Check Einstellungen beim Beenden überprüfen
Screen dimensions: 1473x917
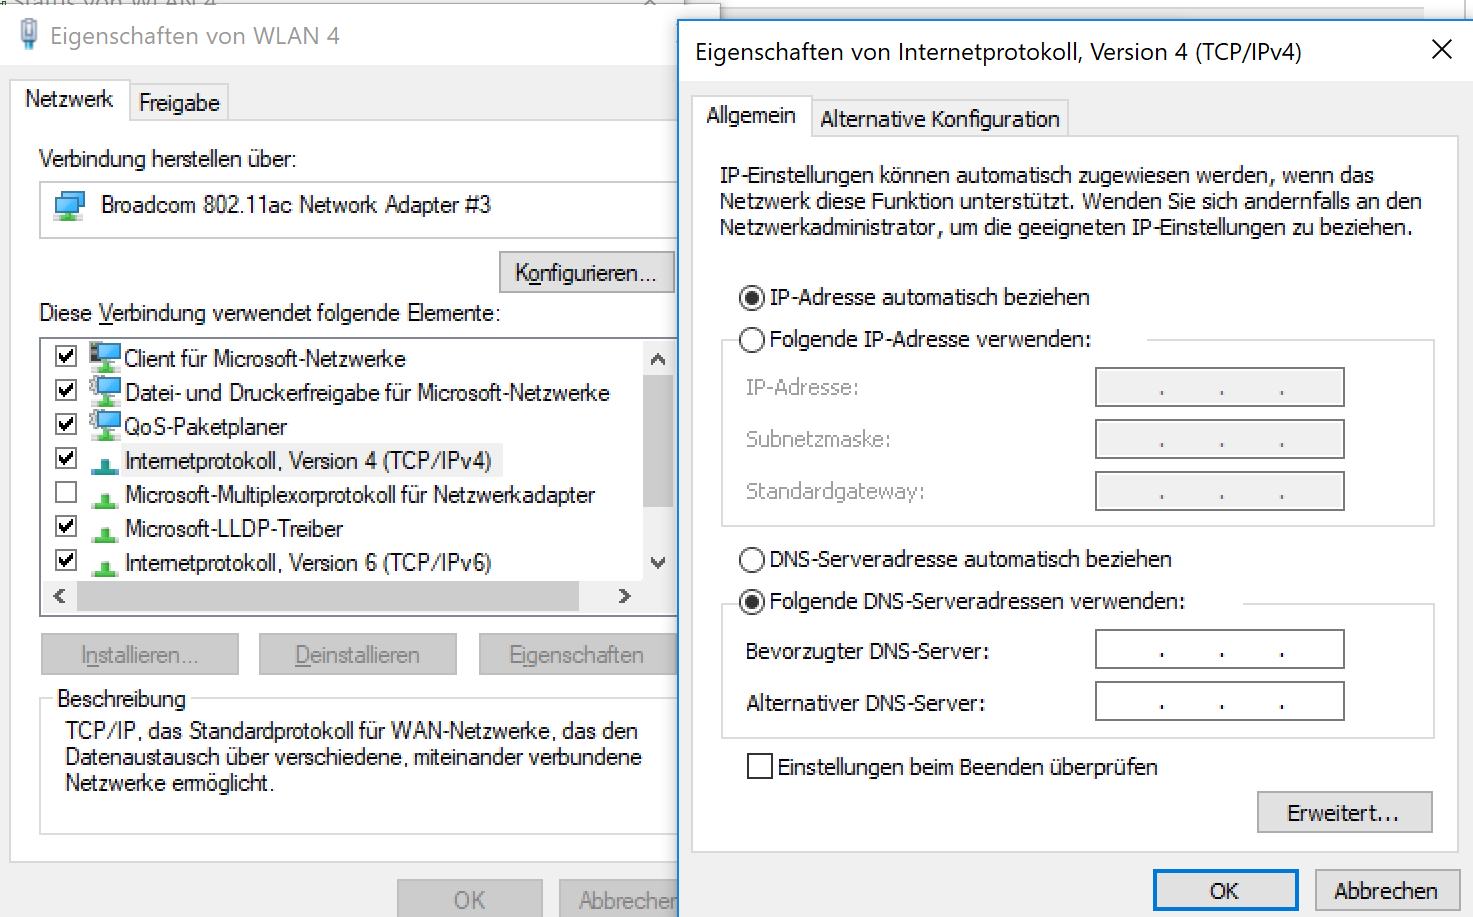[x=760, y=767]
